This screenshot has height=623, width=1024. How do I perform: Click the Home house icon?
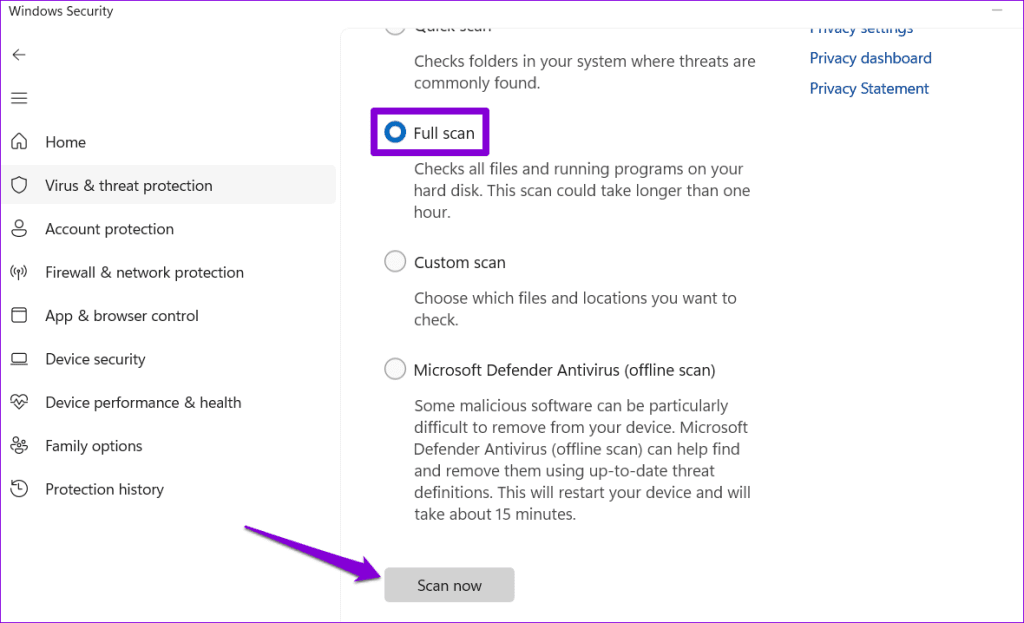(19, 142)
